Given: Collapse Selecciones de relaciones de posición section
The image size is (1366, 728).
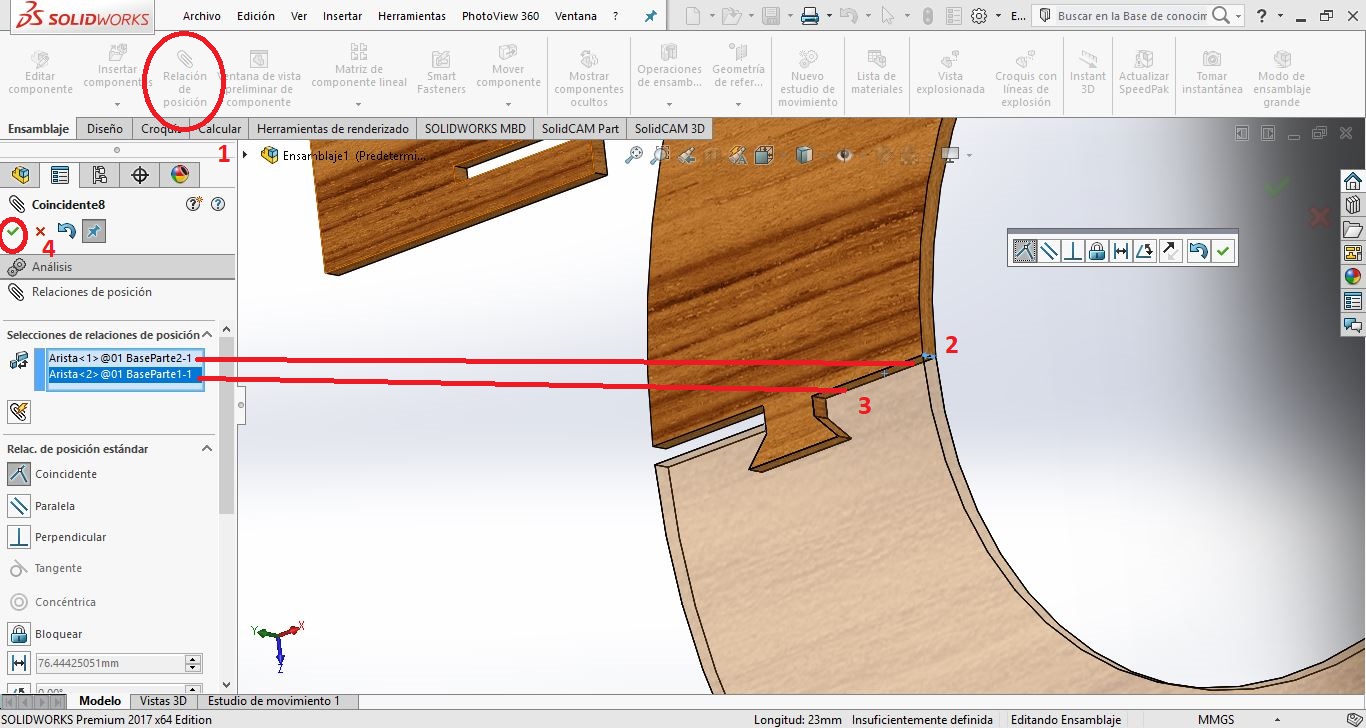Looking at the screenshot, I should tap(208, 335).
